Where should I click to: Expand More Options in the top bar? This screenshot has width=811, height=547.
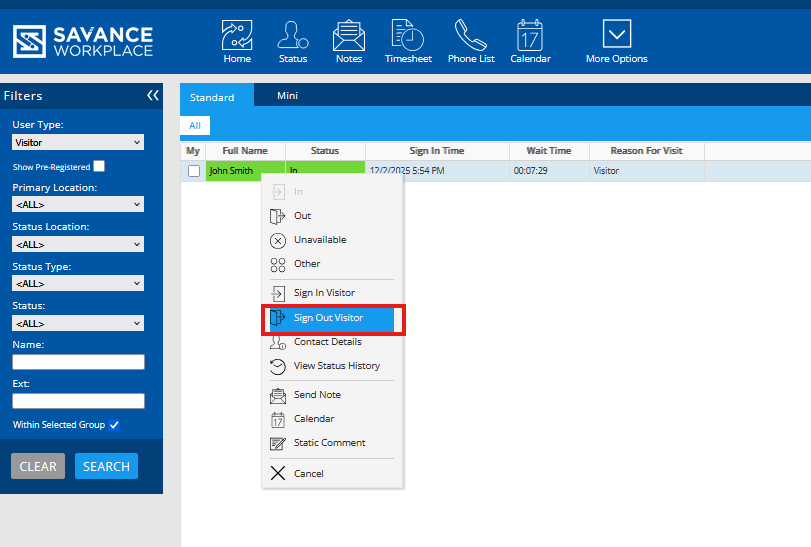point(617,41)
